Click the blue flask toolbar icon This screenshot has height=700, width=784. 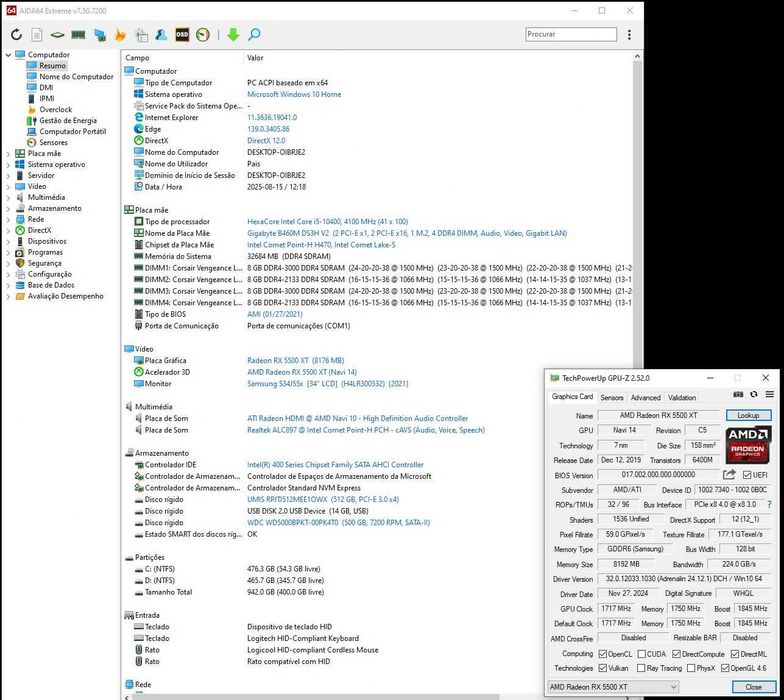[x=161, y=34]
